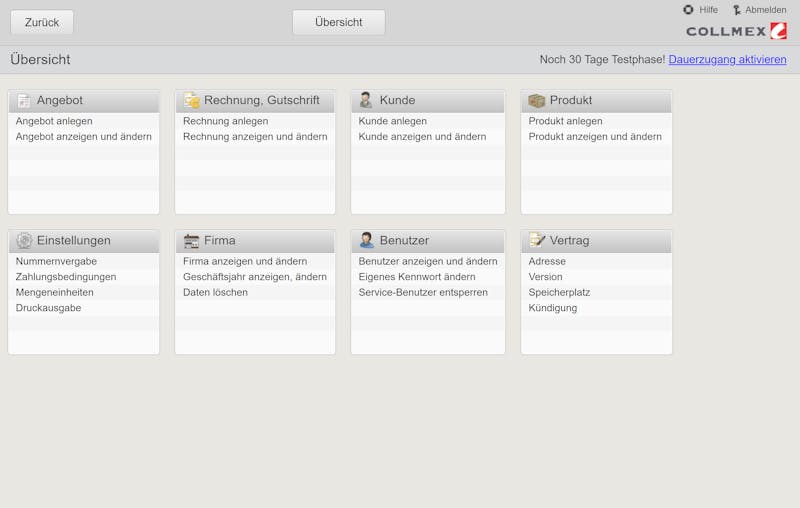800x508 pixels.
Task: Open Druckausgabe settings
Action: (x=48, y=308)
